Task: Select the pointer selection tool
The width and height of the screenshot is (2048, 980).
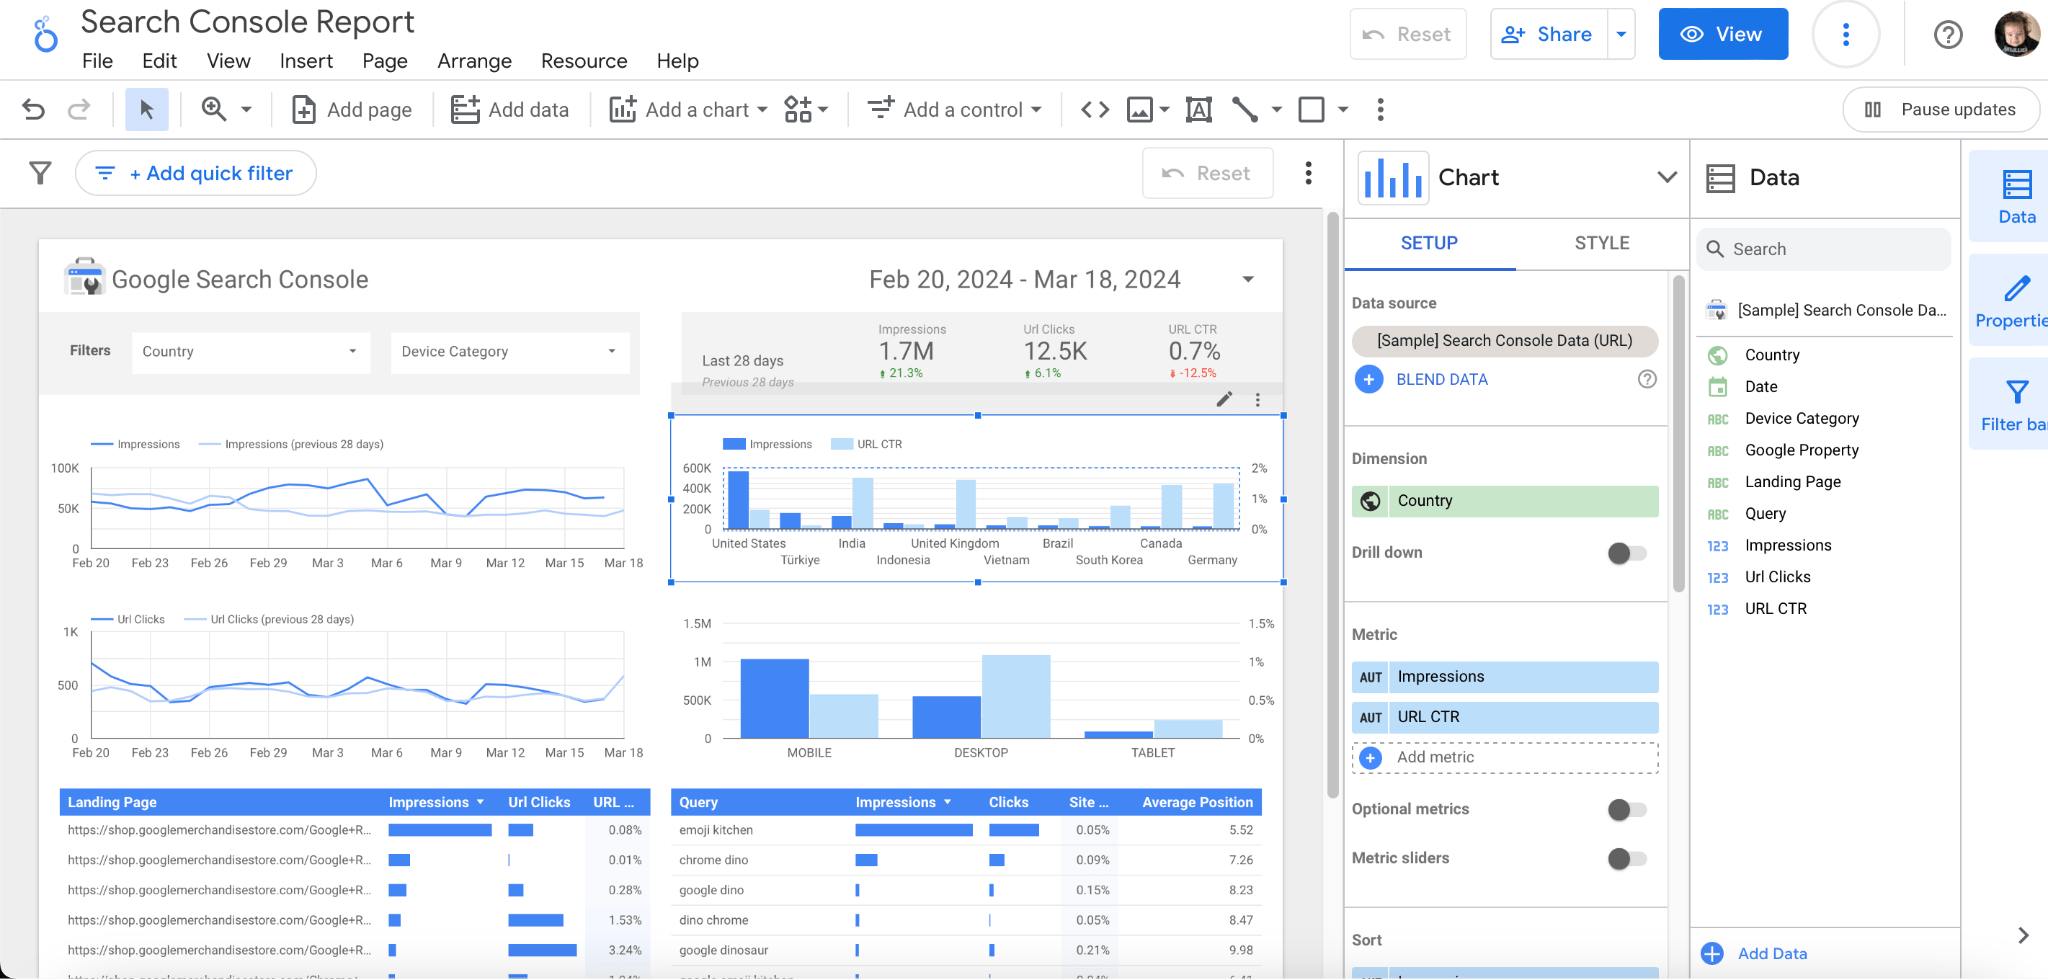Action: 147,109
